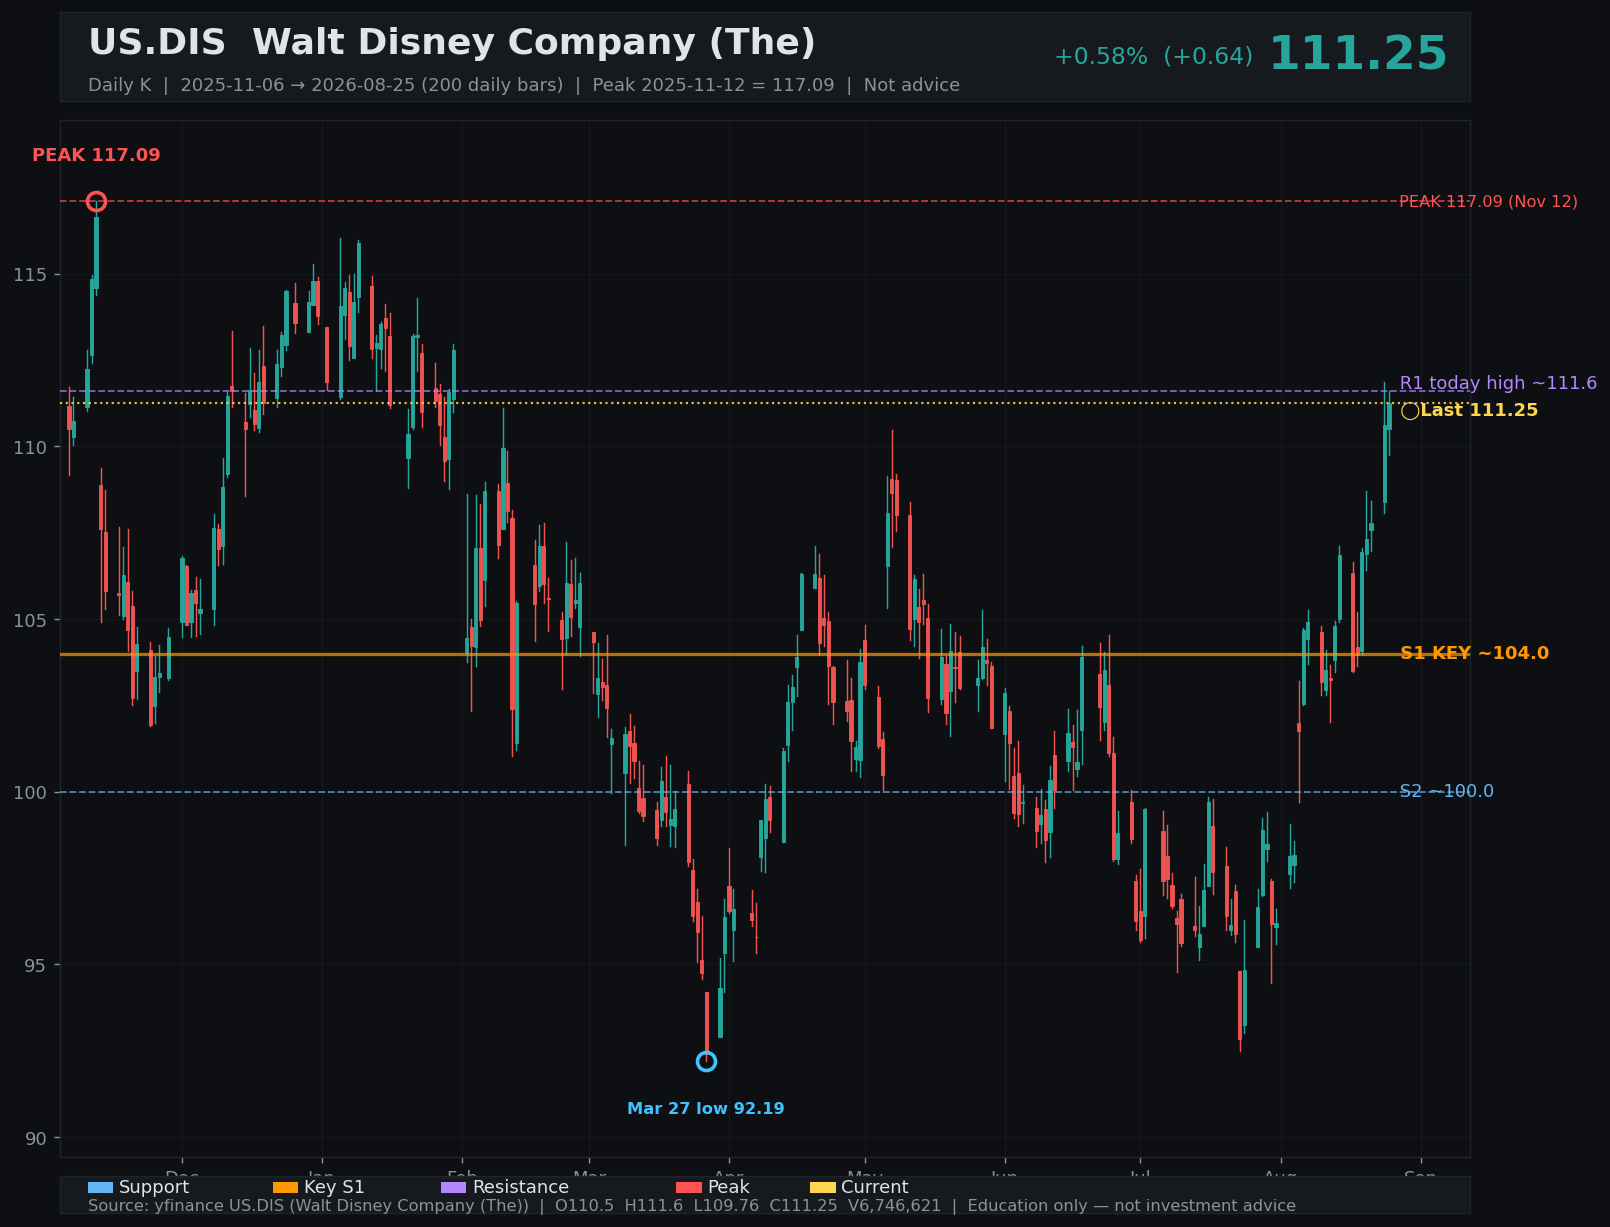Click the "R1 today high ~111.6" label
Viewport: 1610px width, 1227px height.
pyautogui.click(x=1498, y=383)
